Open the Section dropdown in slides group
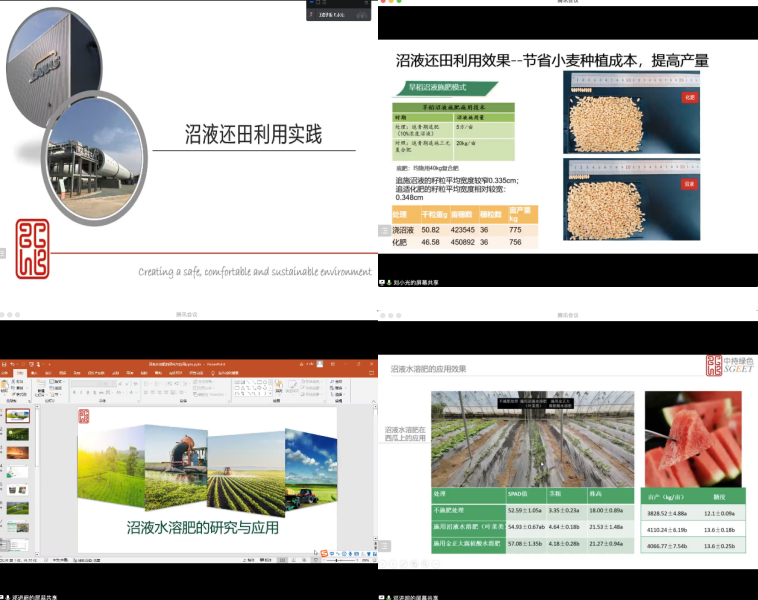This screenshot has height=600, width=758. 56,394
